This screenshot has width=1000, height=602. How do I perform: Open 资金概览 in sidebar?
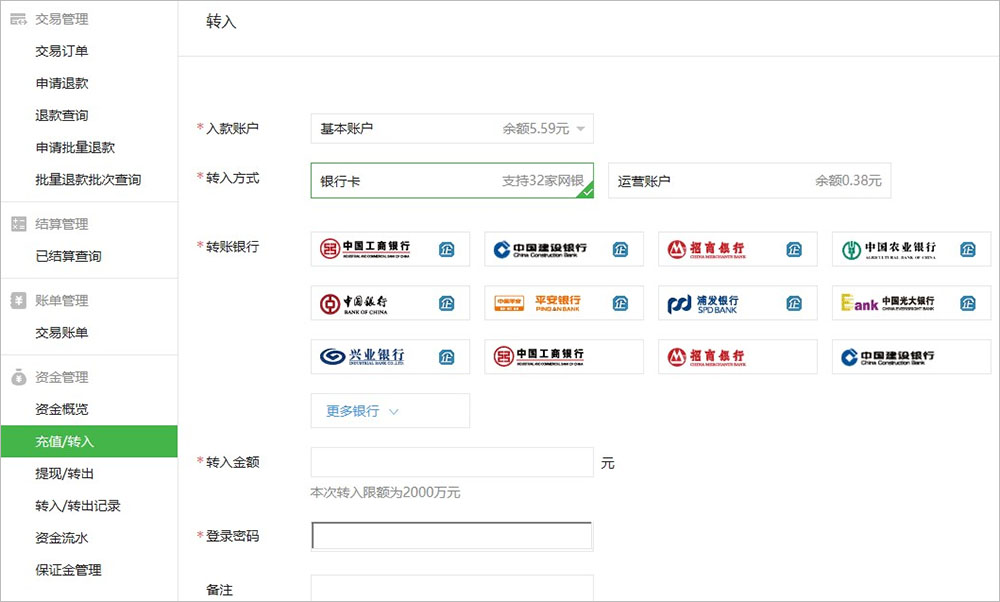[62, 409]
